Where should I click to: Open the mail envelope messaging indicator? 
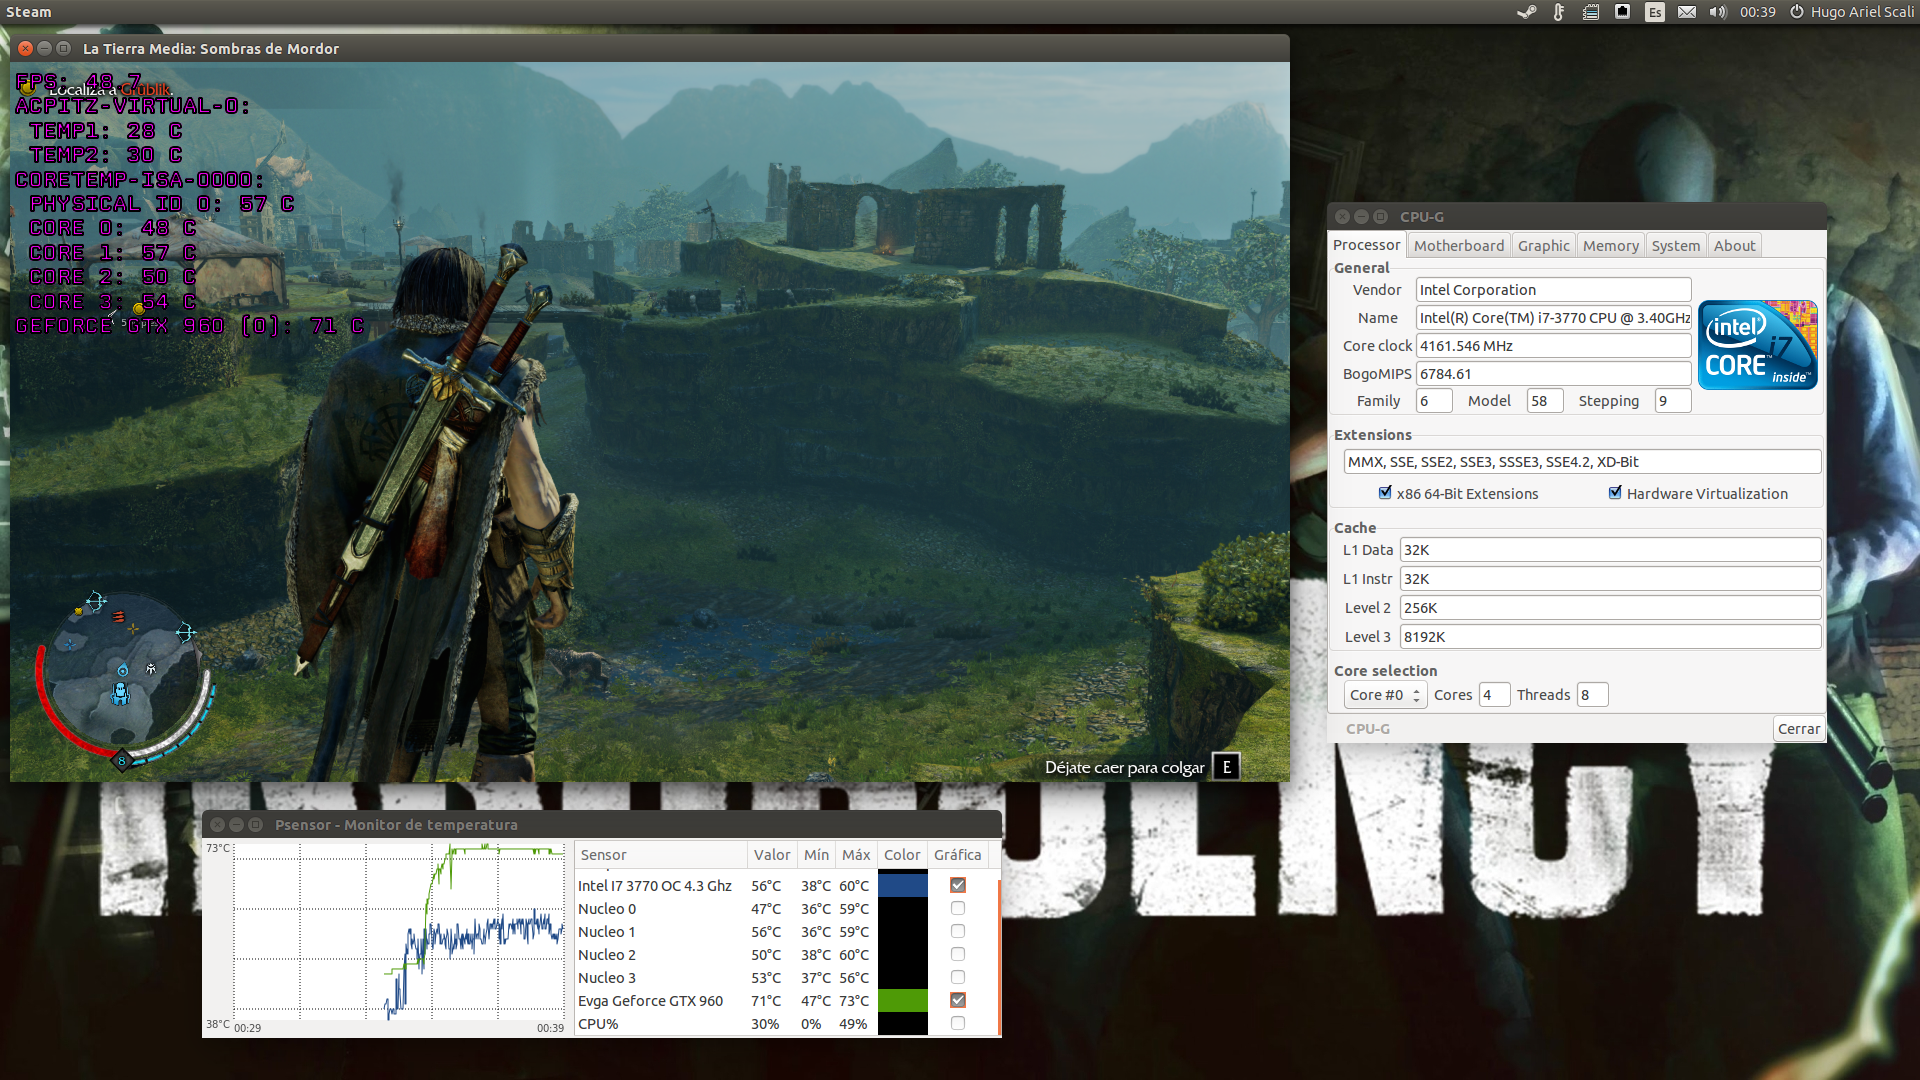[x=1687, y=12]
